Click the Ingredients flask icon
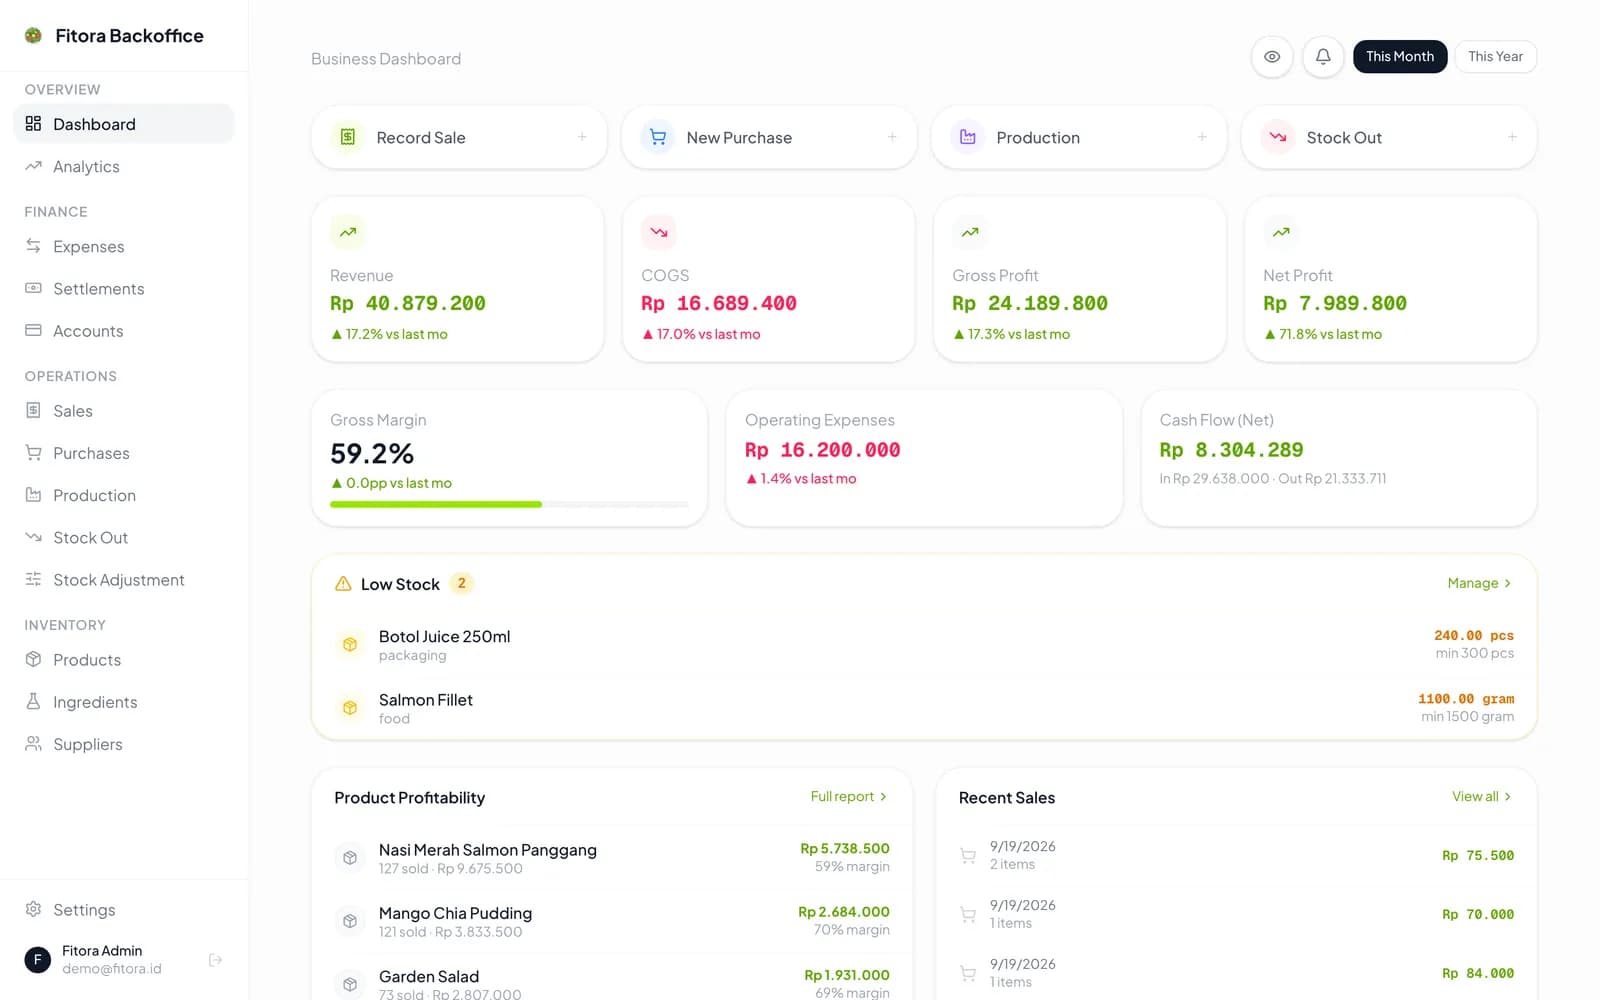This screenshot has height=1000, width=1600. pyautogui.click(x=33, y=701)
